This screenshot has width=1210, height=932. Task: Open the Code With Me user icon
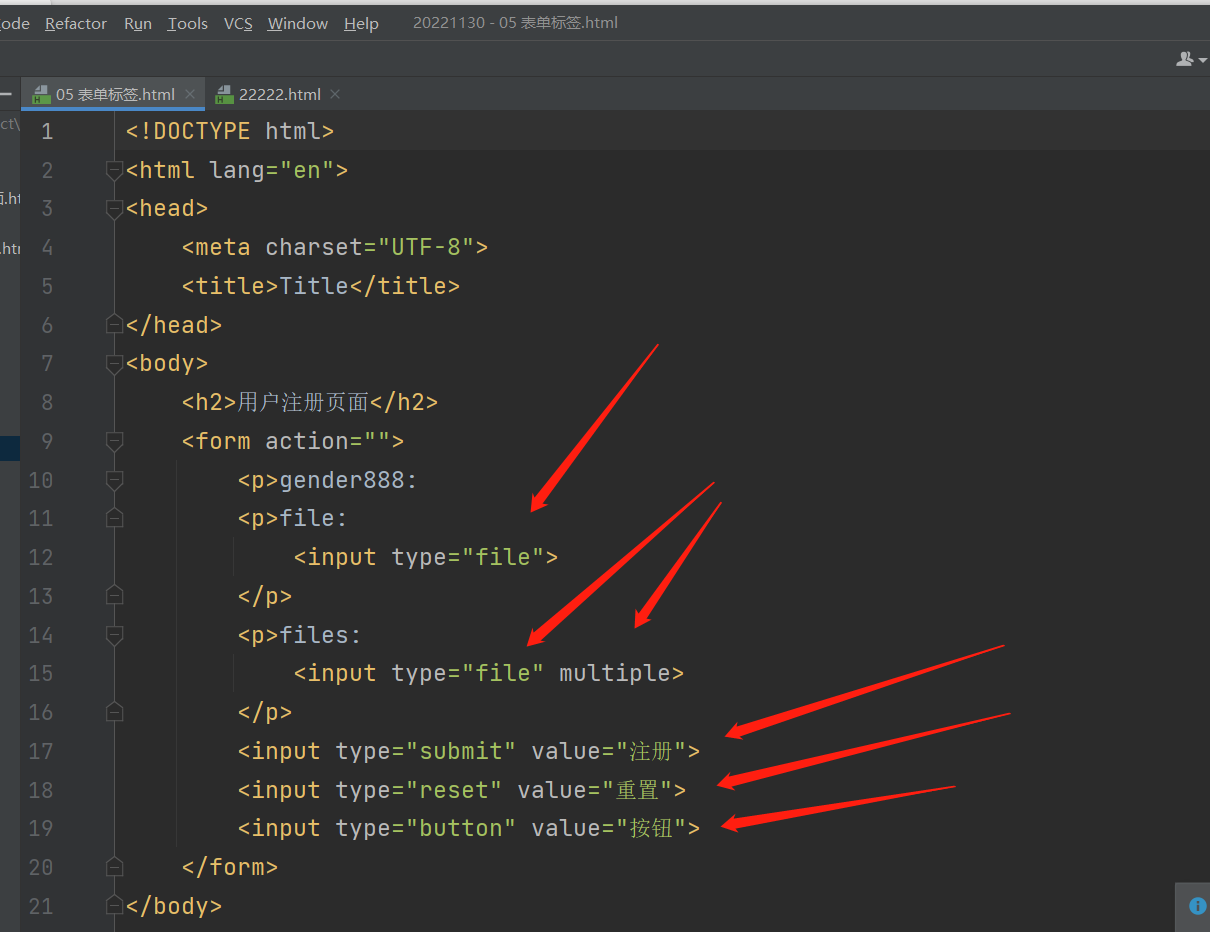click(x=1184, y=59)
